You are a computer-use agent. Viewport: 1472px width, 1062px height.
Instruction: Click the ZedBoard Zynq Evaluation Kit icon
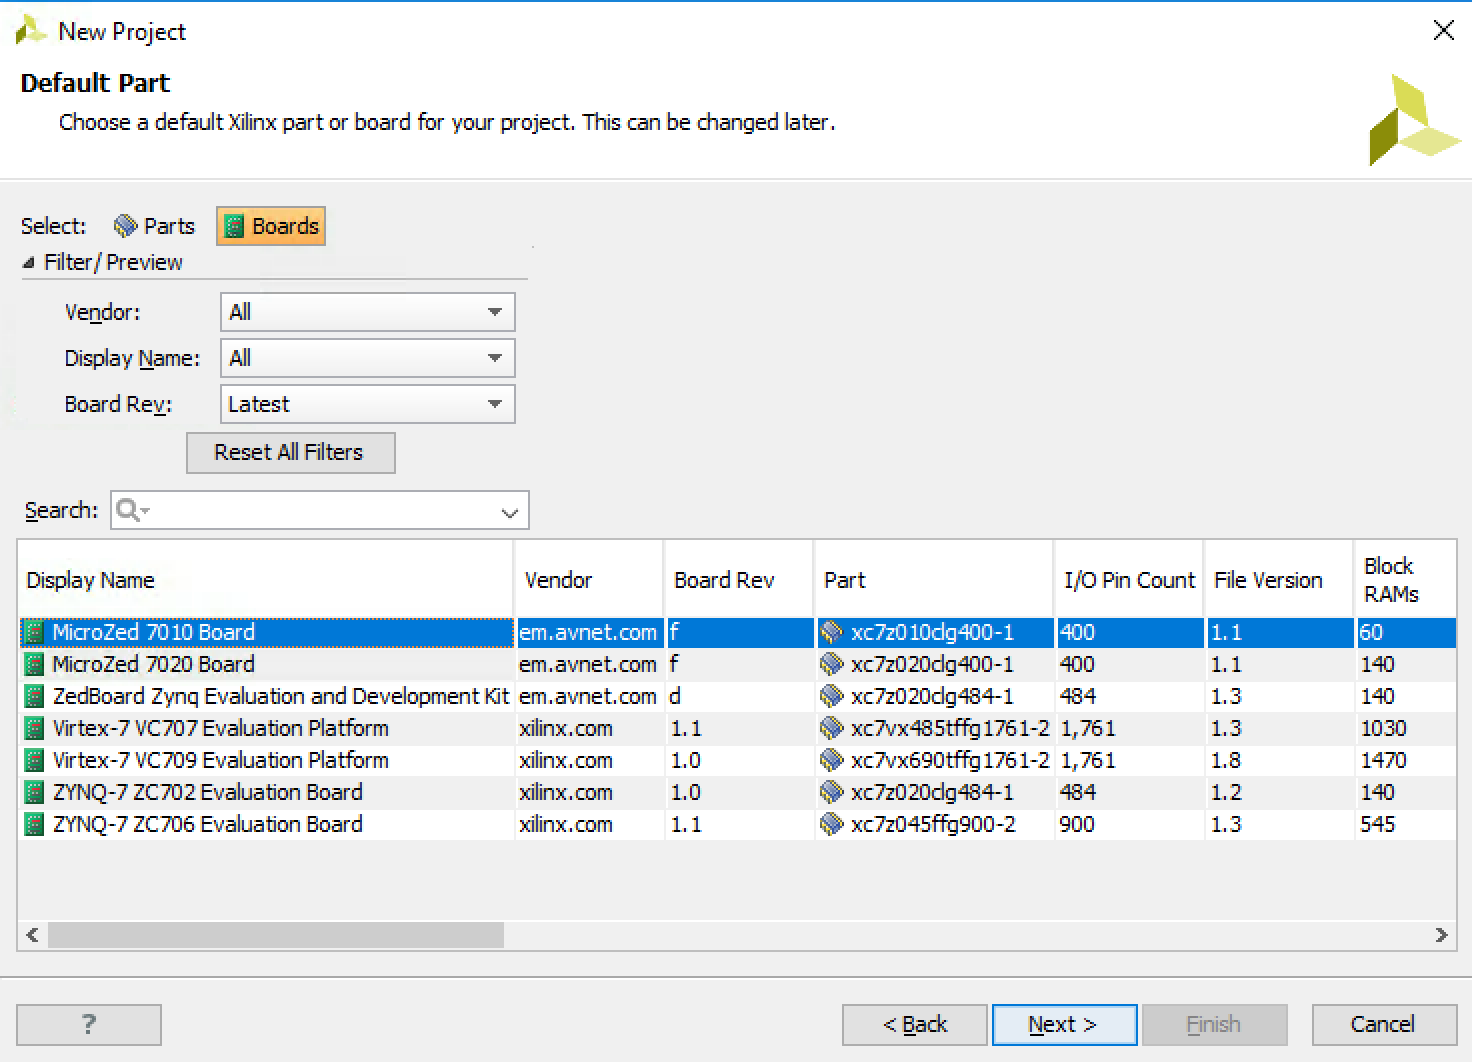click(x=34, y=697)
